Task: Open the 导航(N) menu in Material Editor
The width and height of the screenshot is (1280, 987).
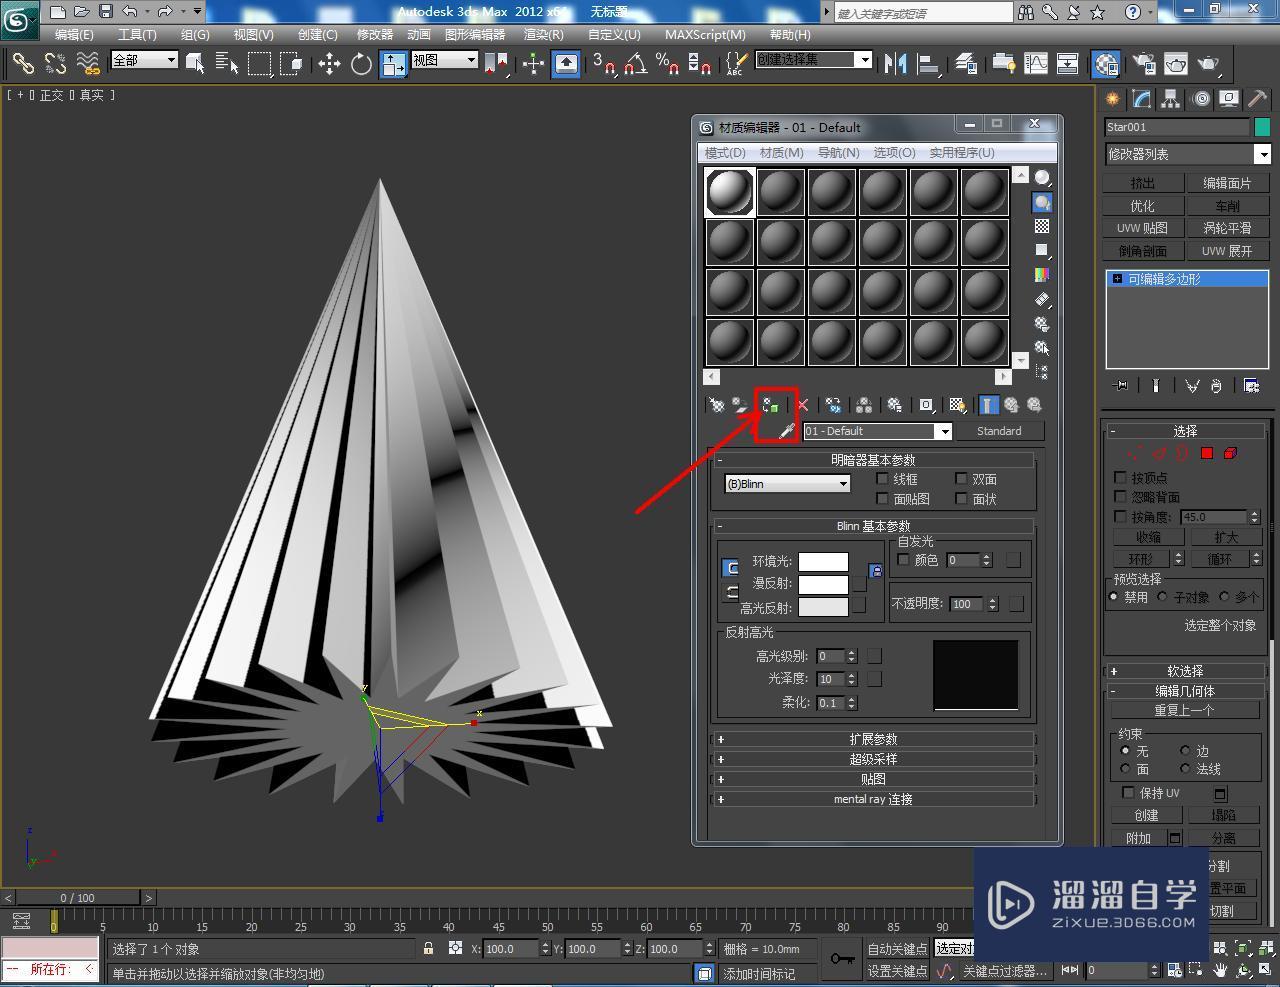Action: [838, 153]
